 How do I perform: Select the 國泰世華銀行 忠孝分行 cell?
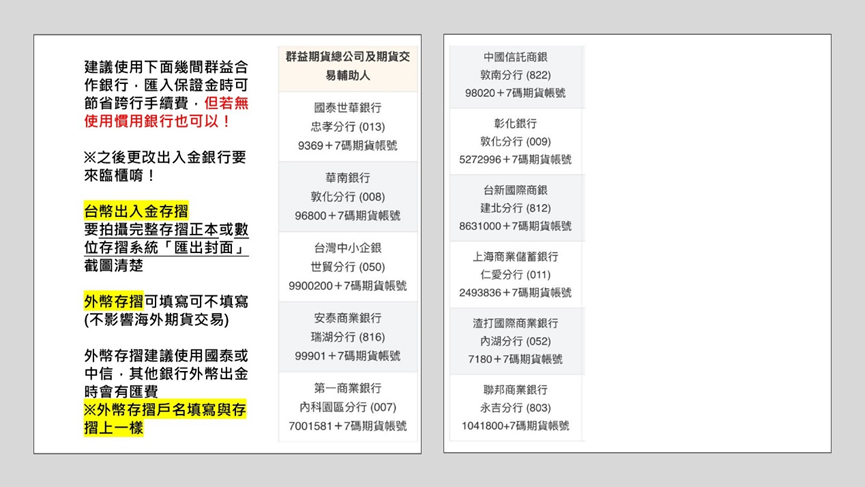pos(347,126)
